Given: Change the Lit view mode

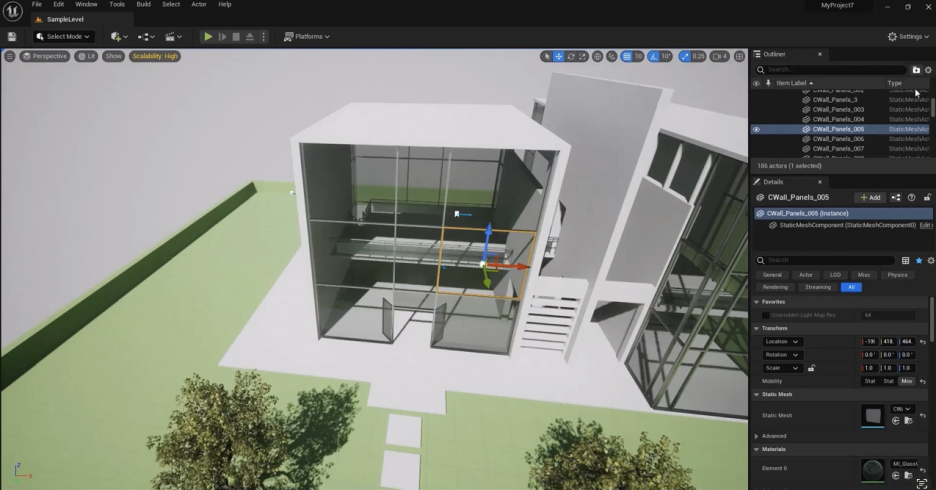Looking at the screenshot, I should [x=87, y=56].
